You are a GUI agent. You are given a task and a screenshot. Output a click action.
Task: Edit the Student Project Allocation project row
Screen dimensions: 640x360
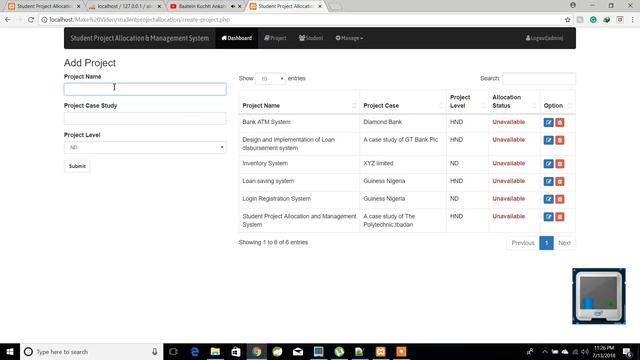pyautogui.click(x=548, y=217)
